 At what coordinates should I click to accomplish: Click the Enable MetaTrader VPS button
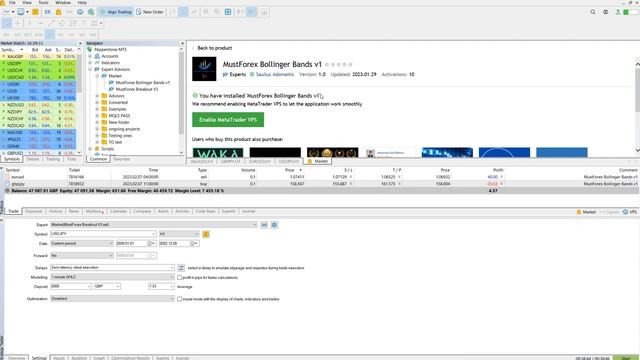(x=228, y=120)
